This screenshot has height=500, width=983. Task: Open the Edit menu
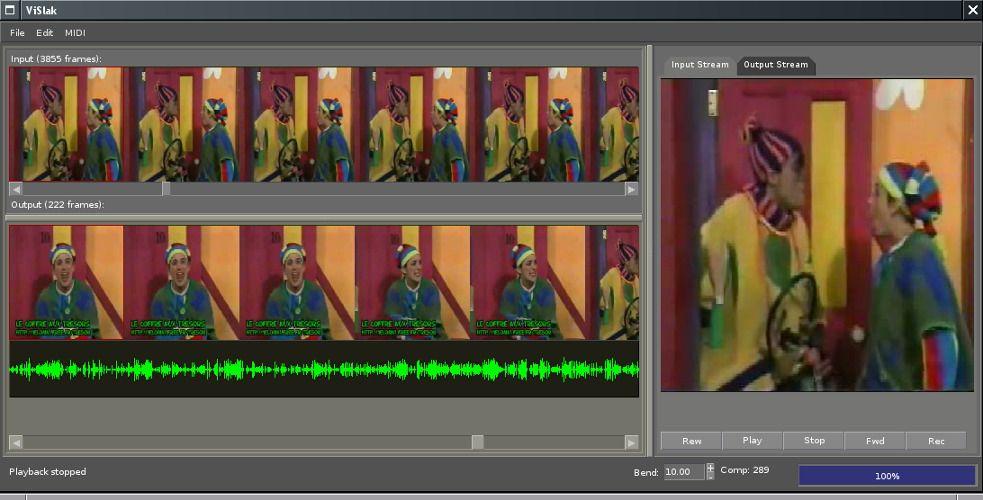[x=45, y=33]
